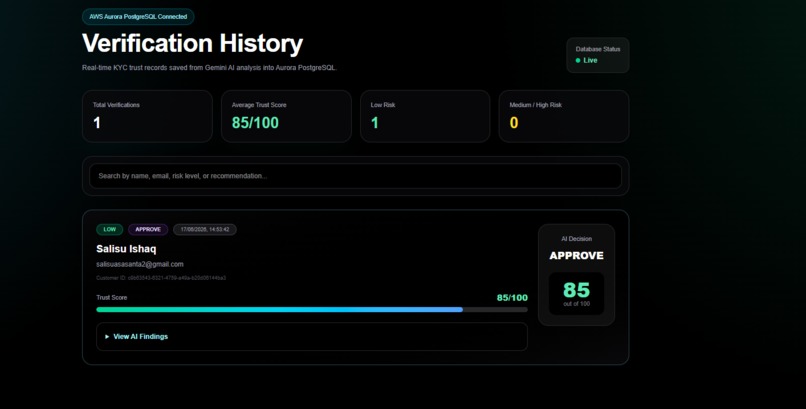
Task: Click the name Salisu Ishaq
Action: (x=126, y=249)
